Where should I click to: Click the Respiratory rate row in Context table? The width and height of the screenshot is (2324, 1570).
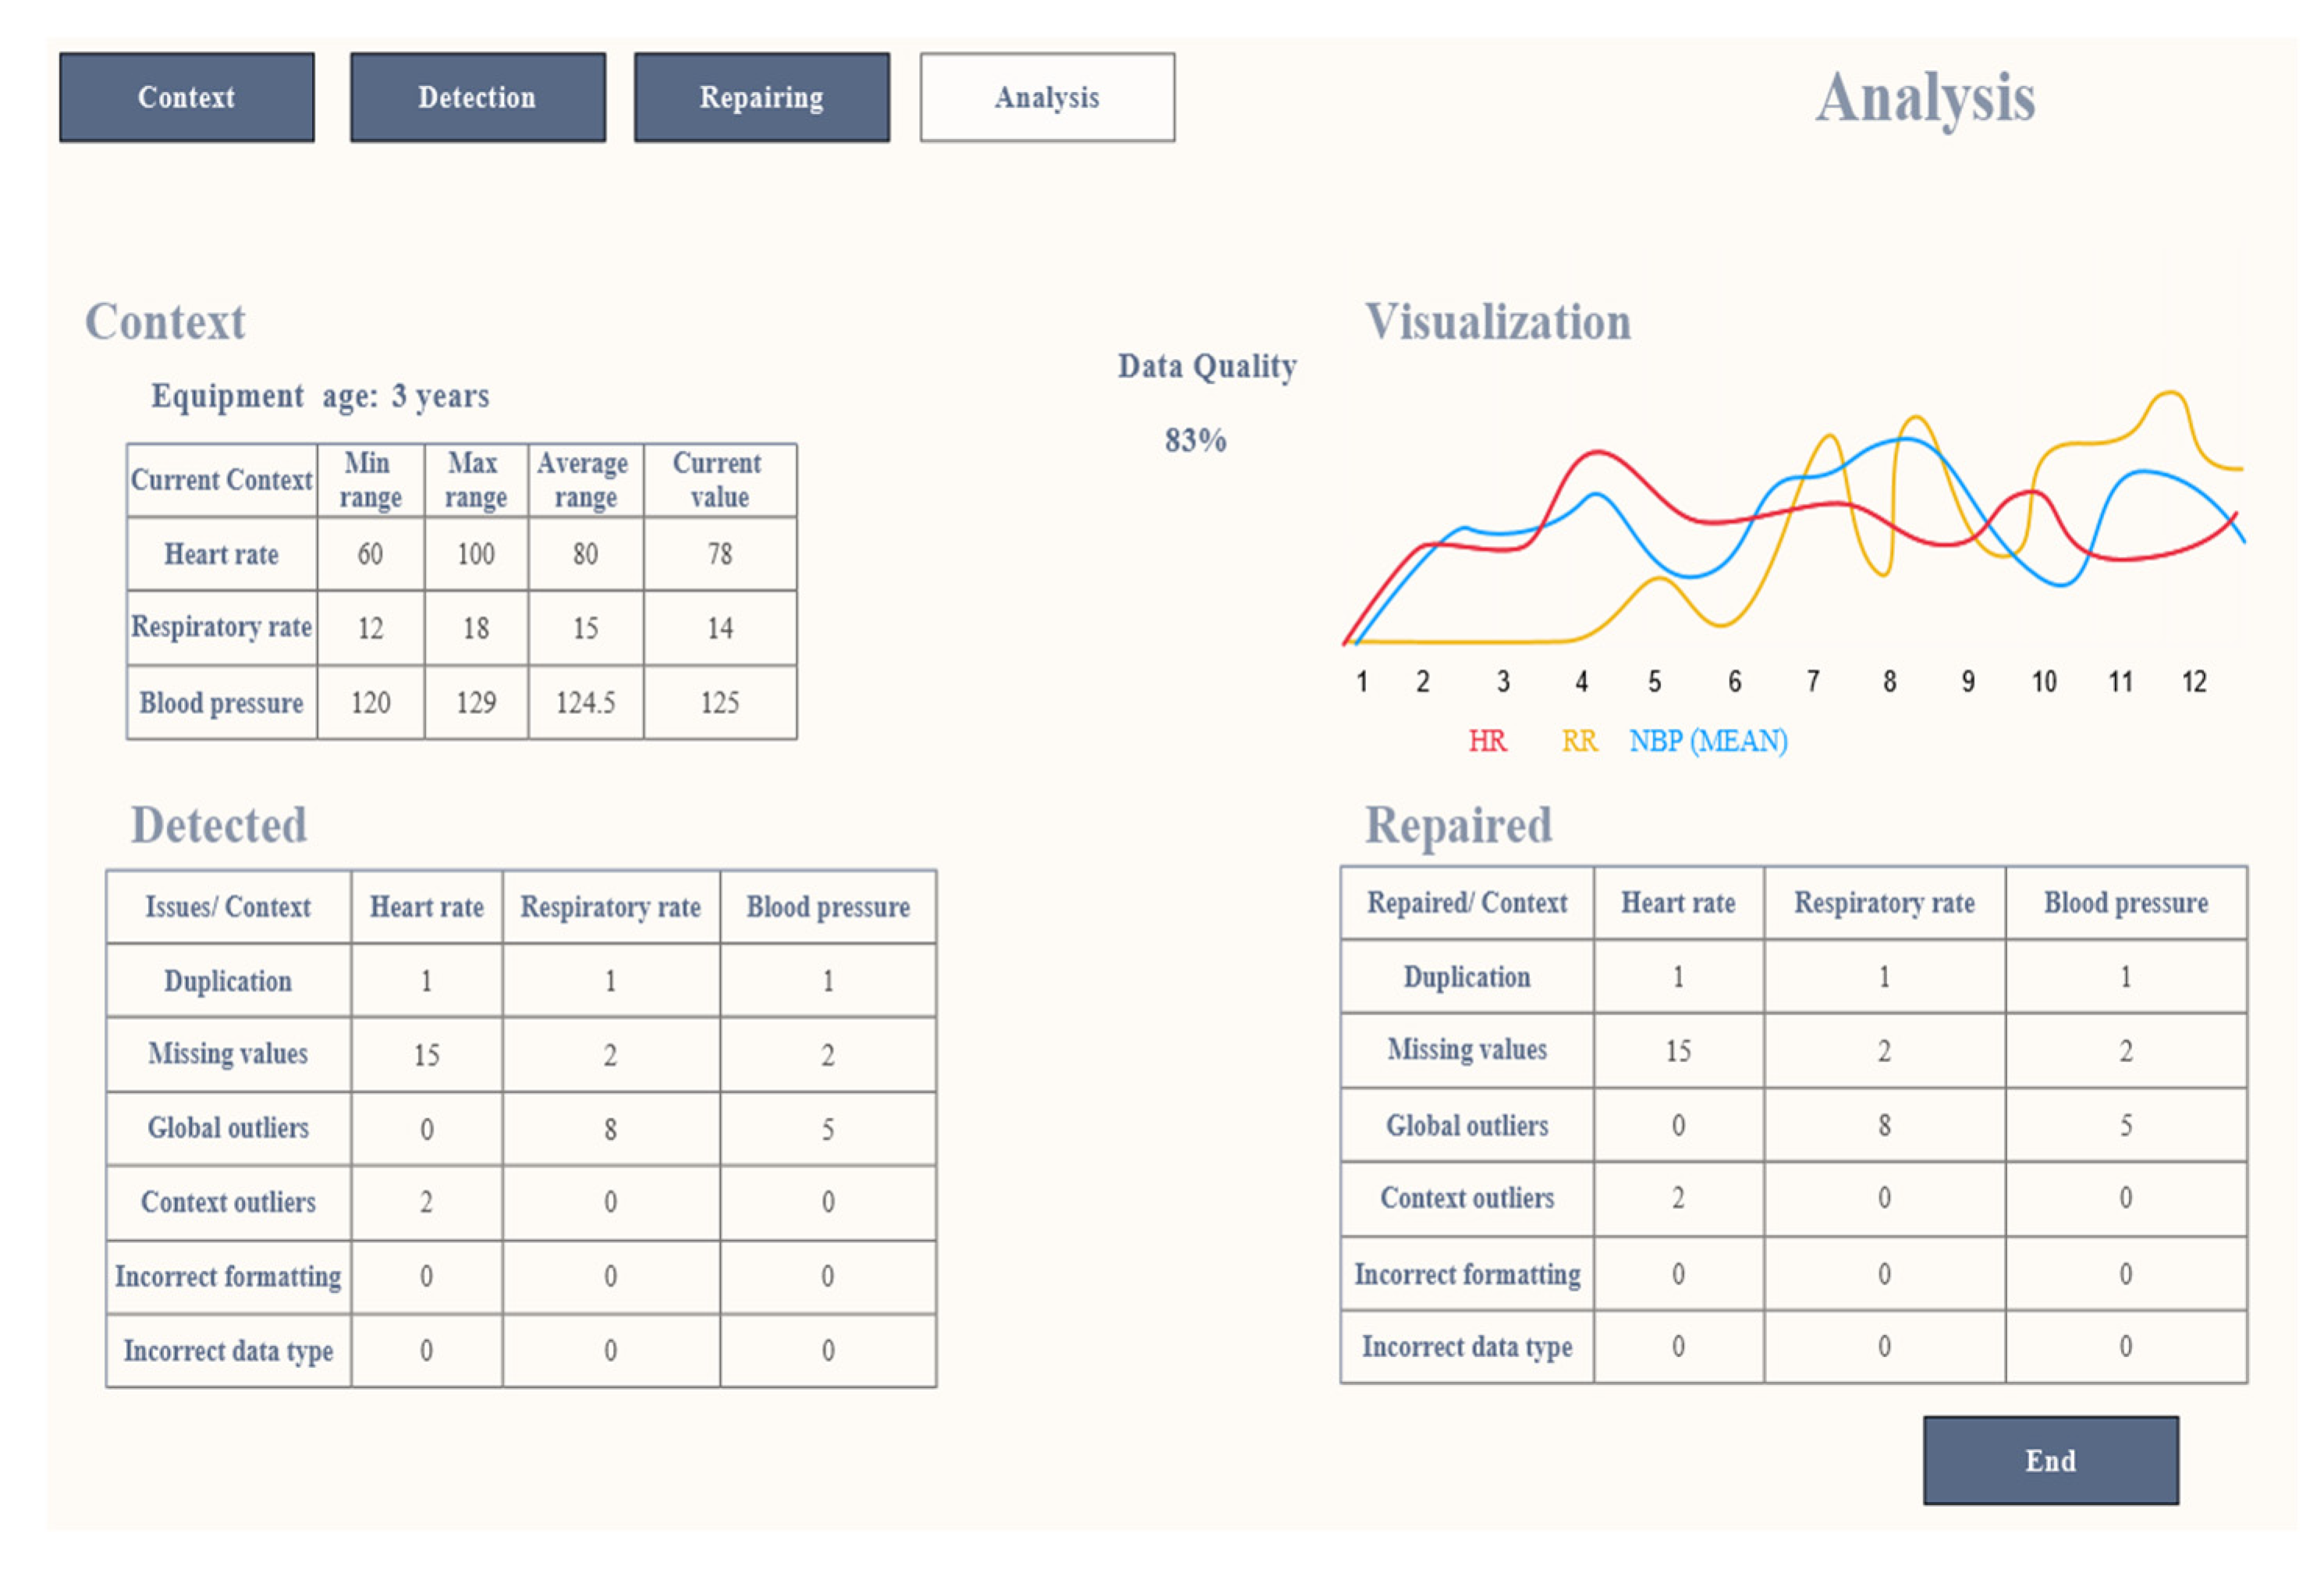[x=221, y=627]
